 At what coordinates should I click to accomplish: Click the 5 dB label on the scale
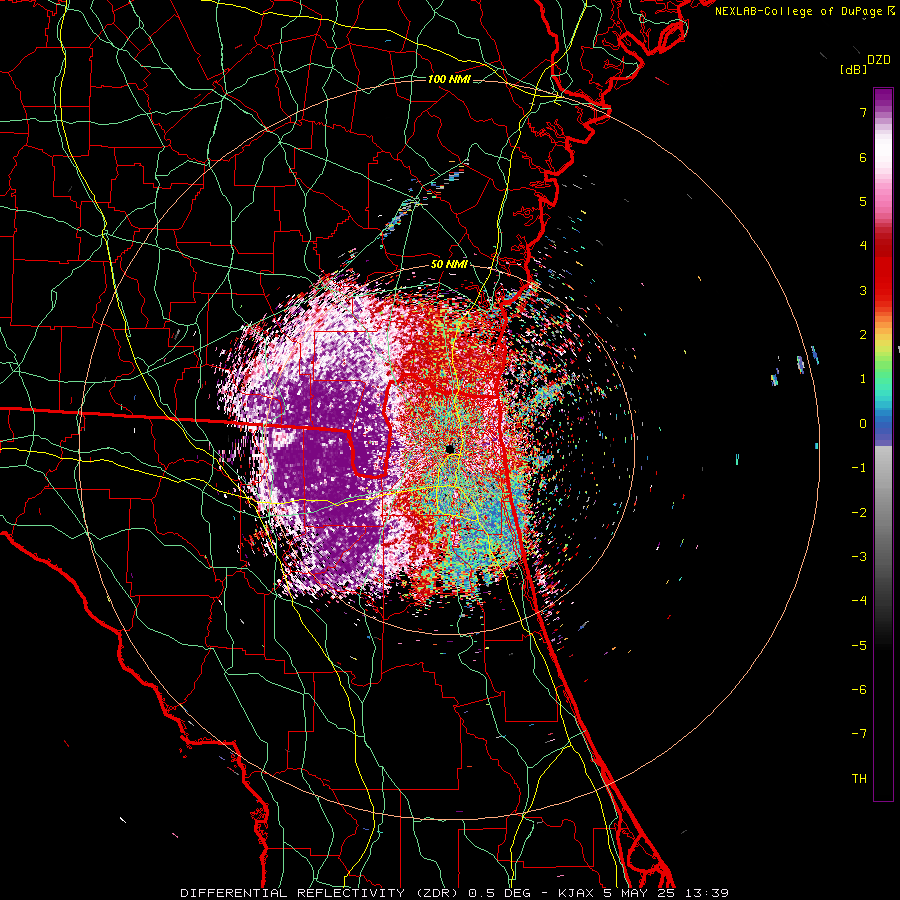click(x=863, y=201)
